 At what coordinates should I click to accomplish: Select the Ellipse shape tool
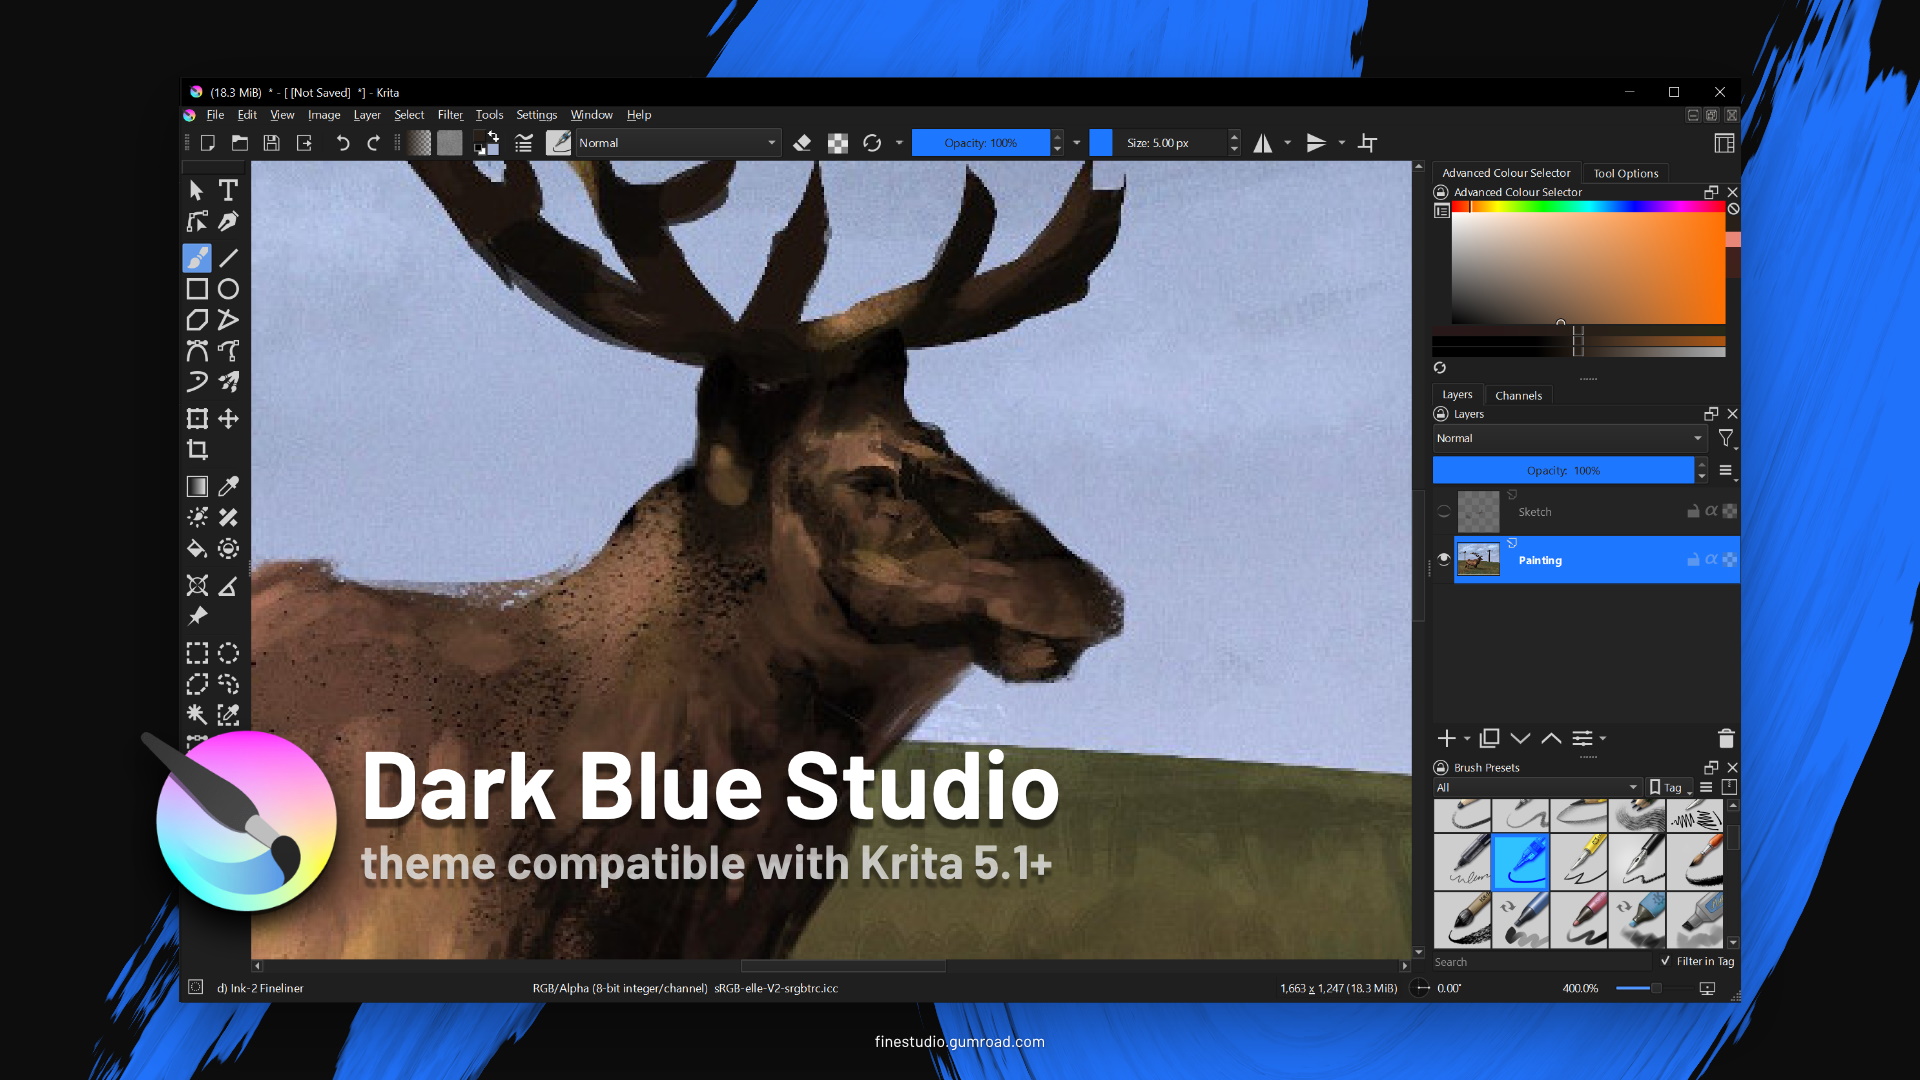(x=228, y=289)
